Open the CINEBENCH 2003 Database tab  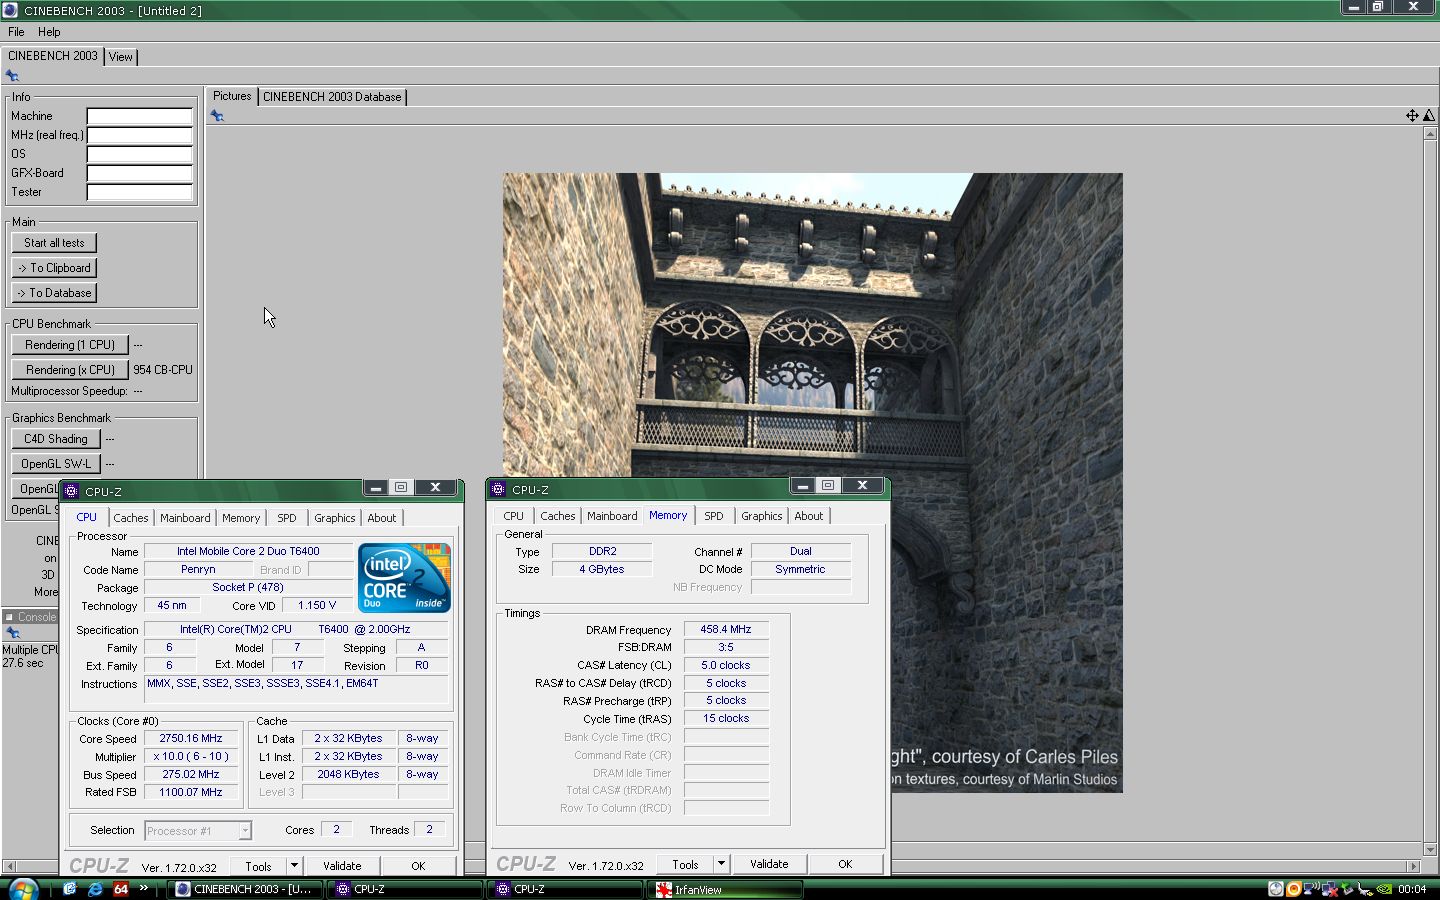pos(332,97)
